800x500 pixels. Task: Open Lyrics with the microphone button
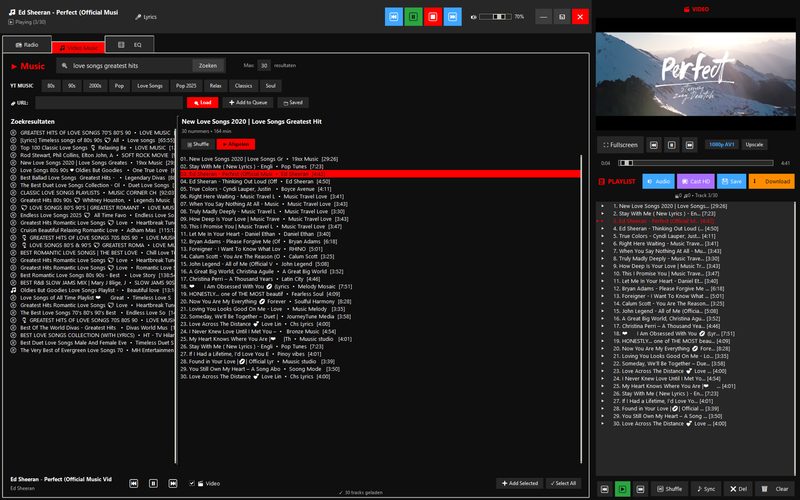[146, 17]
